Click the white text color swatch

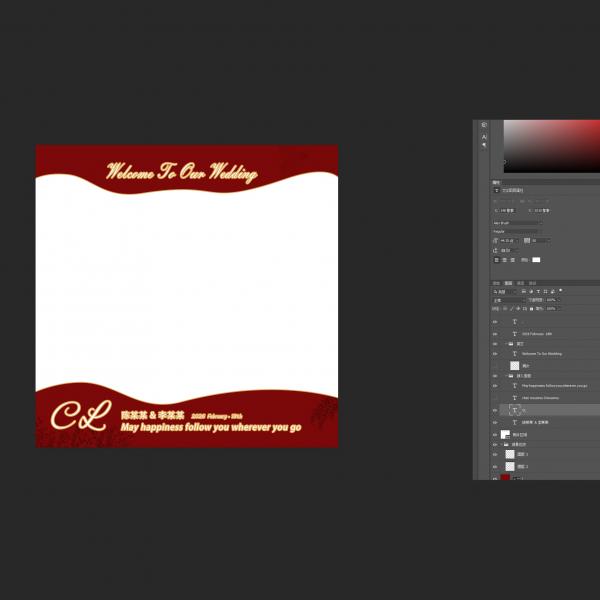pos(536,260)
